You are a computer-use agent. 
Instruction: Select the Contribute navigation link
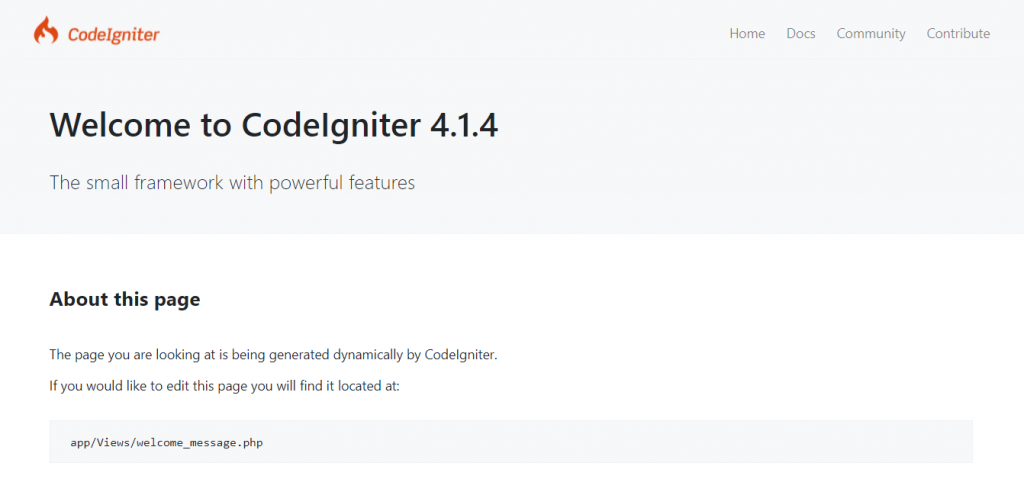pos(958,33)
